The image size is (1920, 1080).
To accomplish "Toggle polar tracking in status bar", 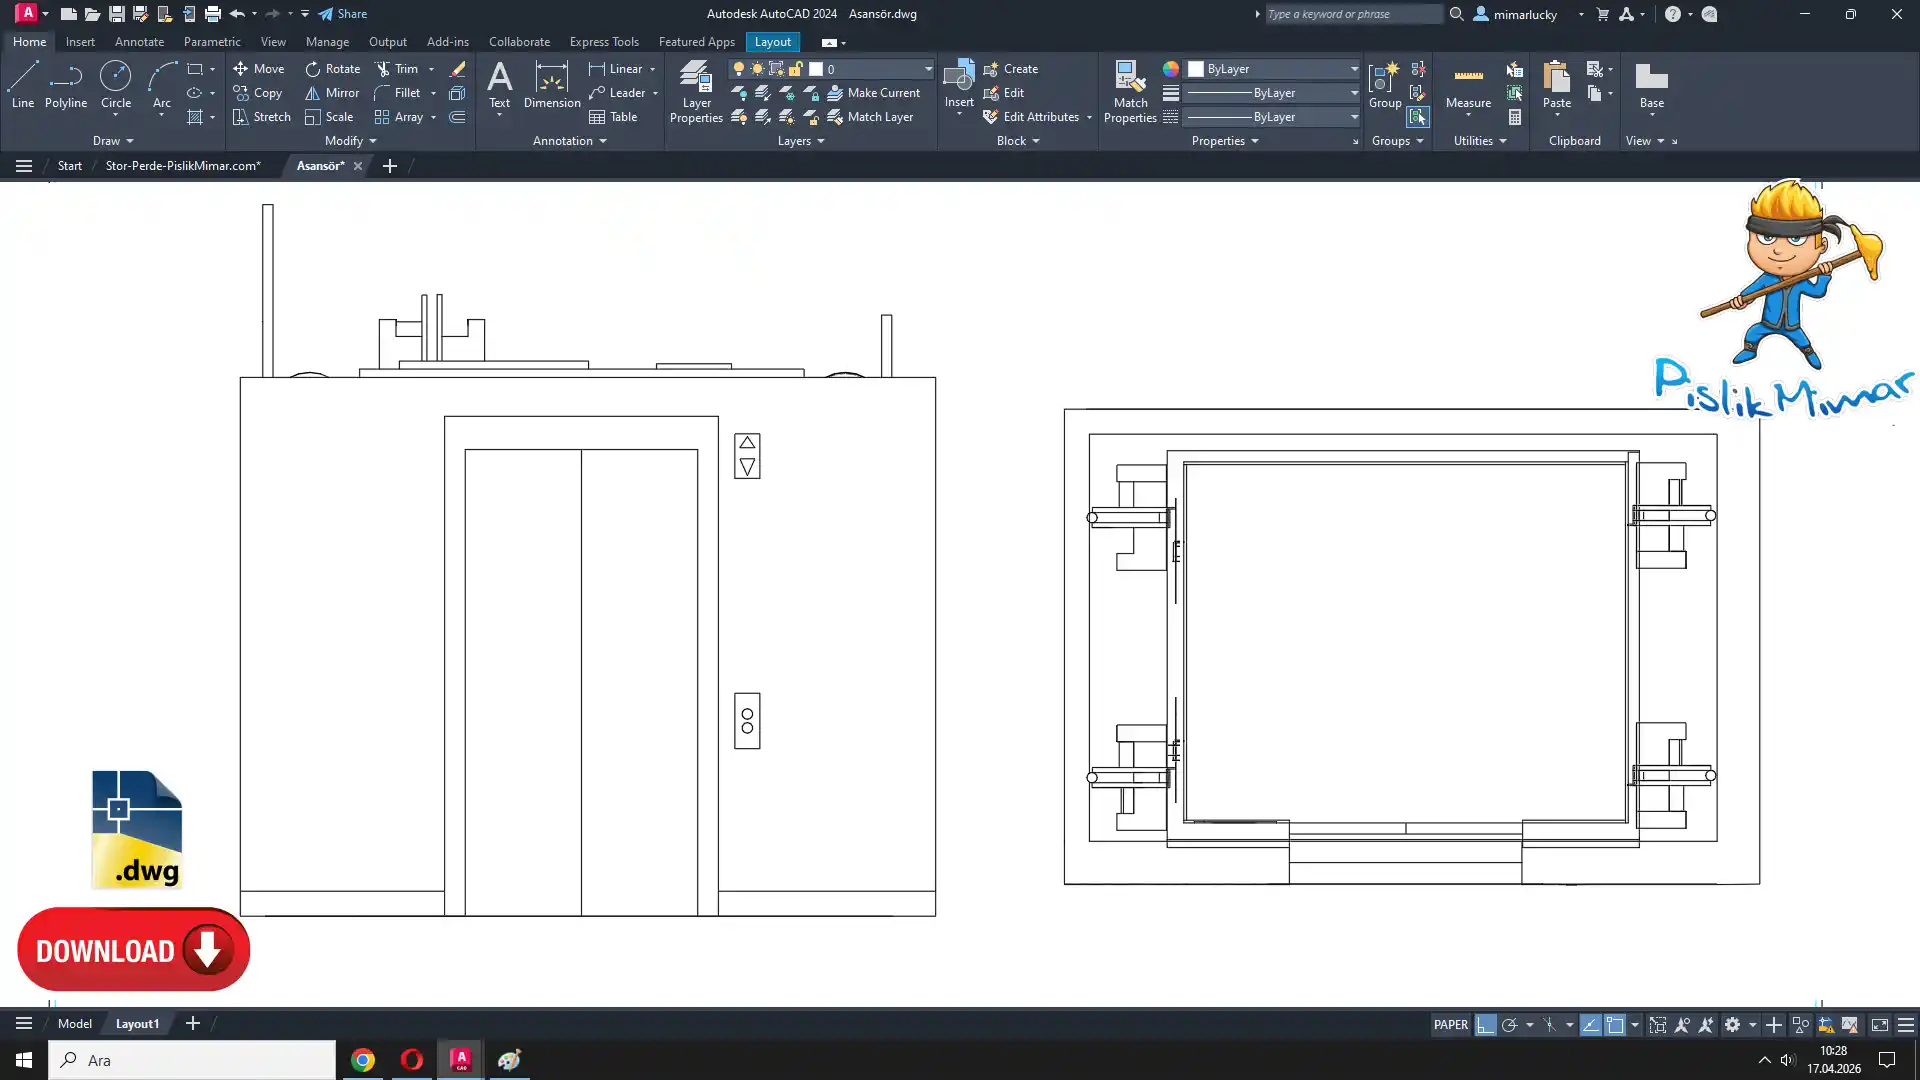I will [x=1509, y=1025].
